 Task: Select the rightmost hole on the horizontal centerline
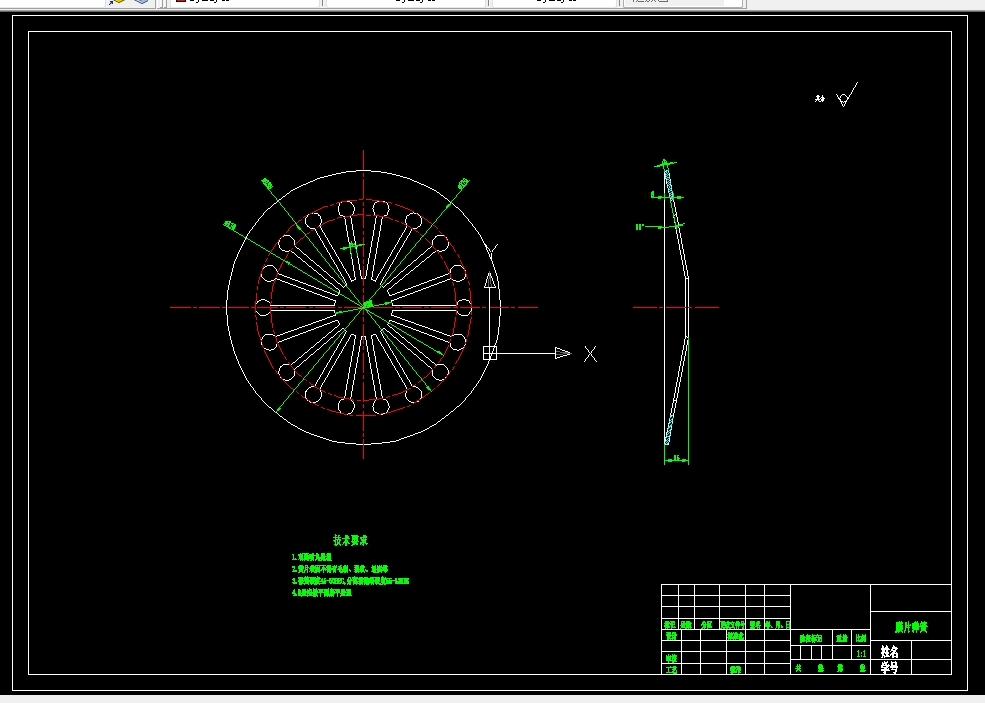(x=463, y=307)
